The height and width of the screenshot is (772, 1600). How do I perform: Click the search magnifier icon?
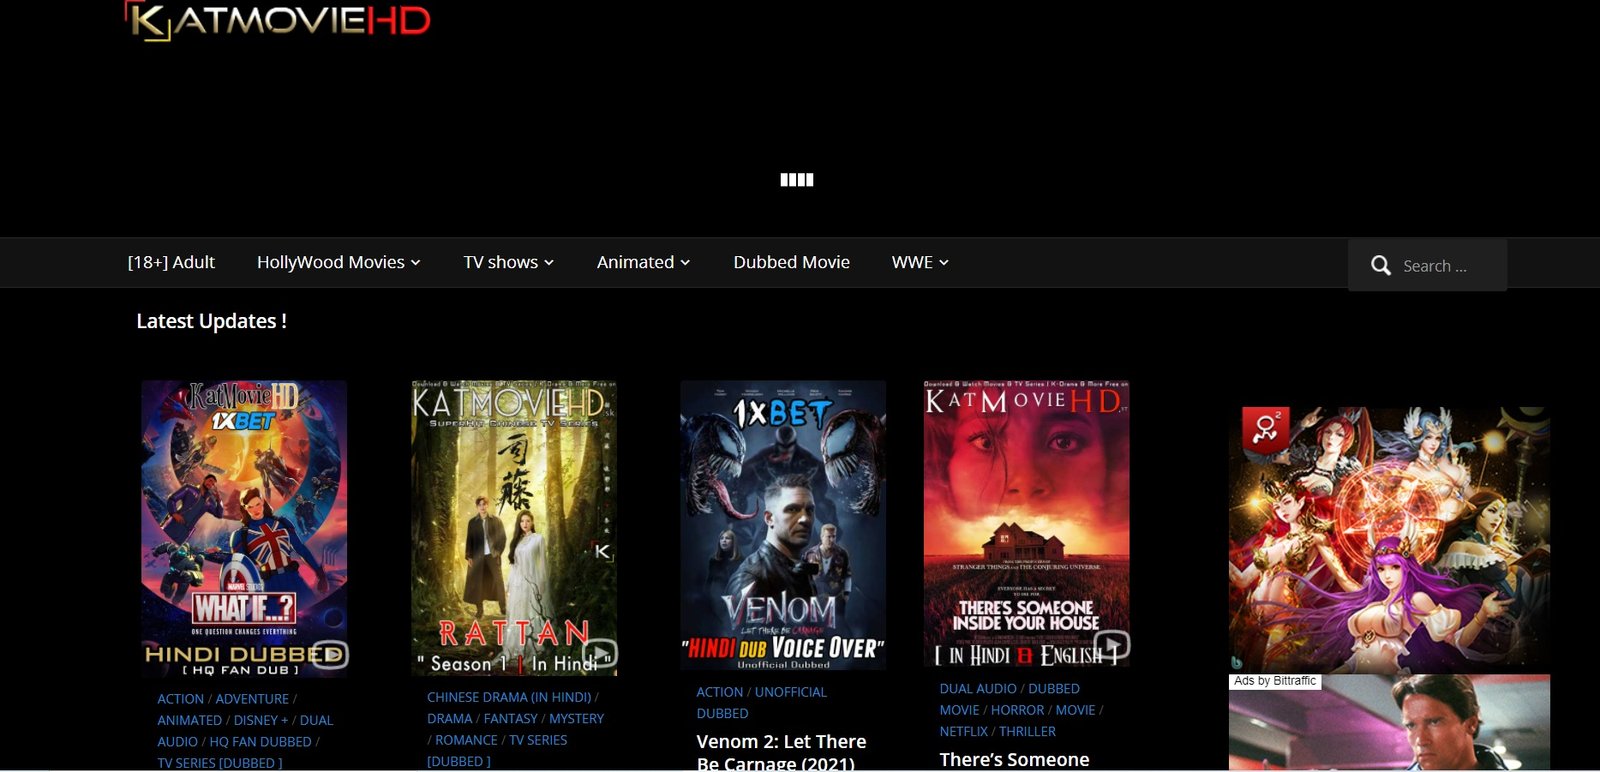point(1380,266)
